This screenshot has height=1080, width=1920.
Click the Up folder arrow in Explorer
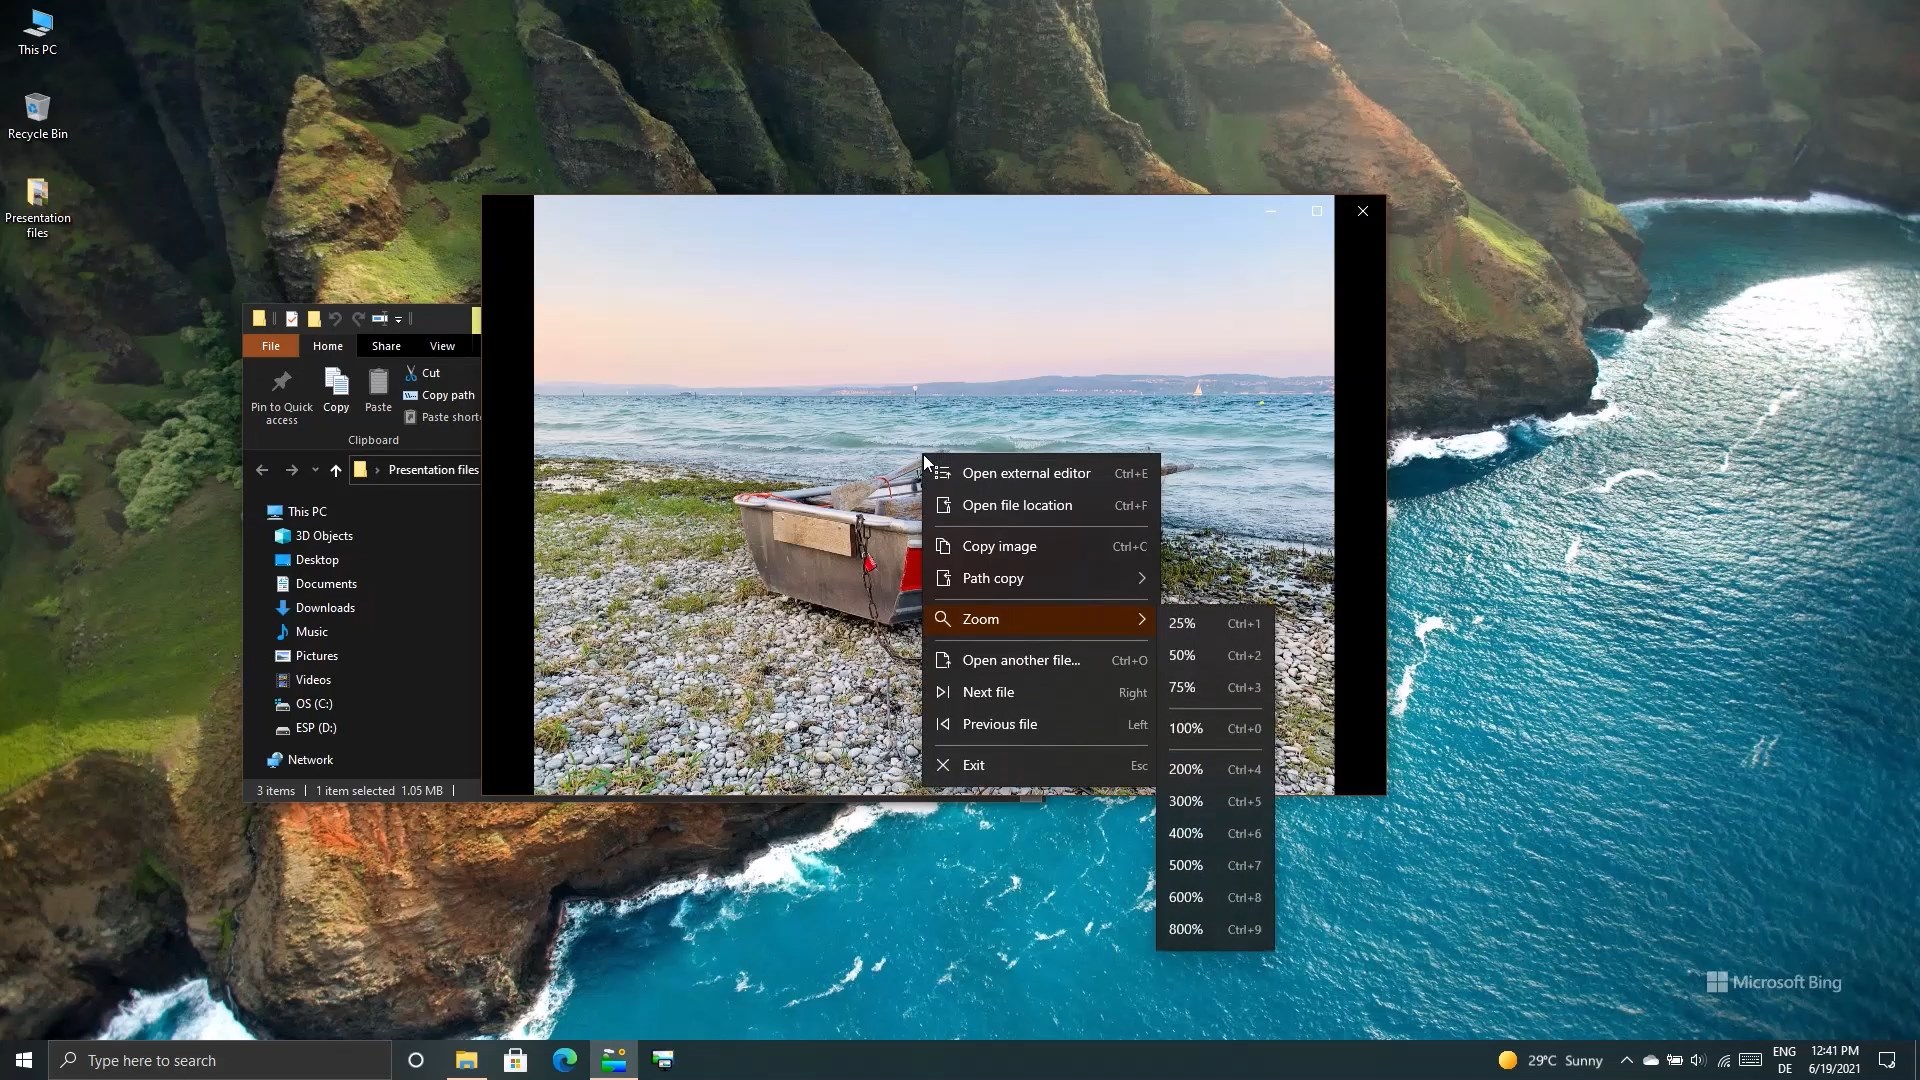click(x=336, y=470)
